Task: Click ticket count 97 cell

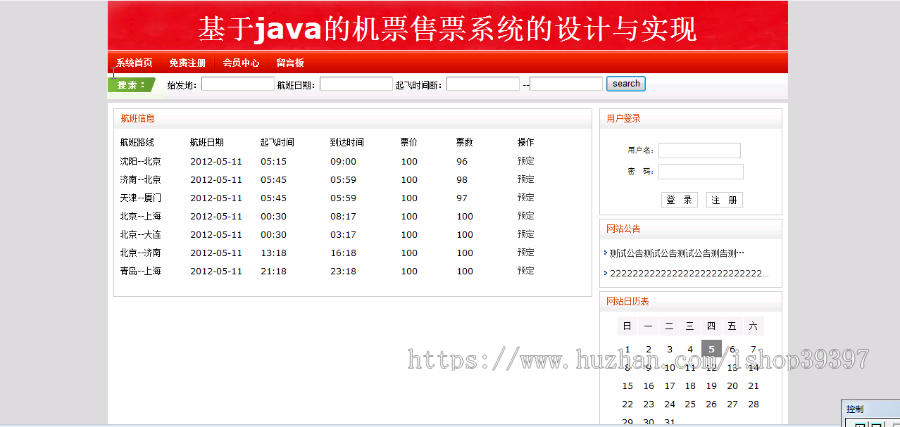Action: (462, 198)
